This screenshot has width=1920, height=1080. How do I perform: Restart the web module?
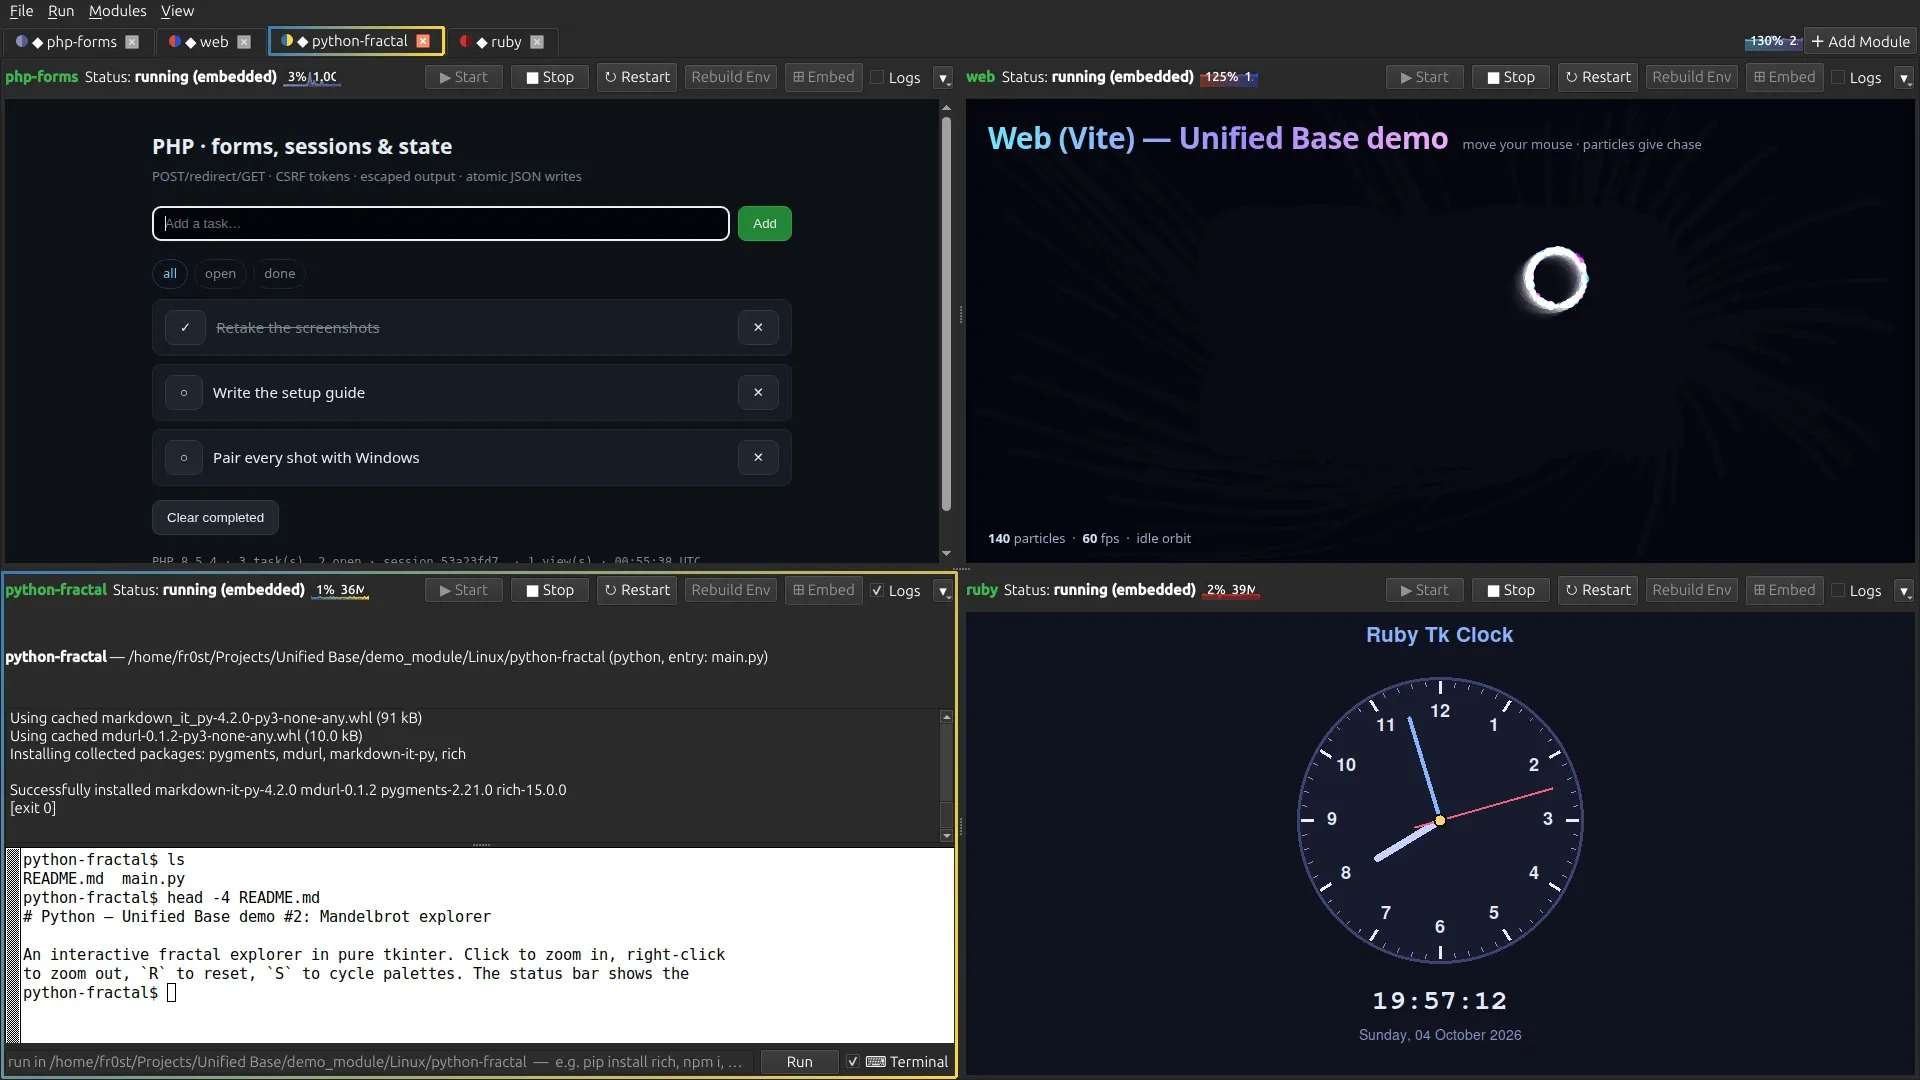pyautogui.click(x=1598, y=77)
